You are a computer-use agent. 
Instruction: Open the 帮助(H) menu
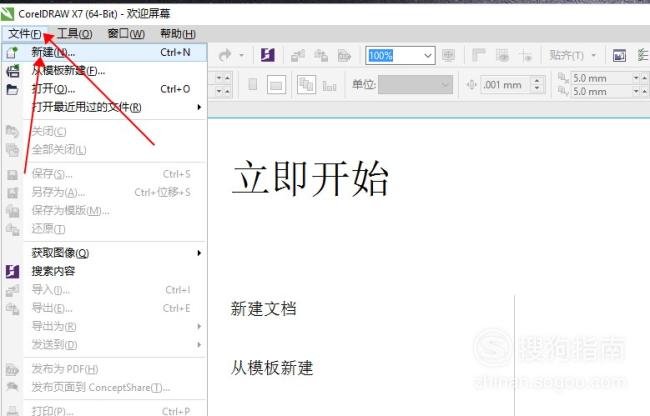(178, 34)
